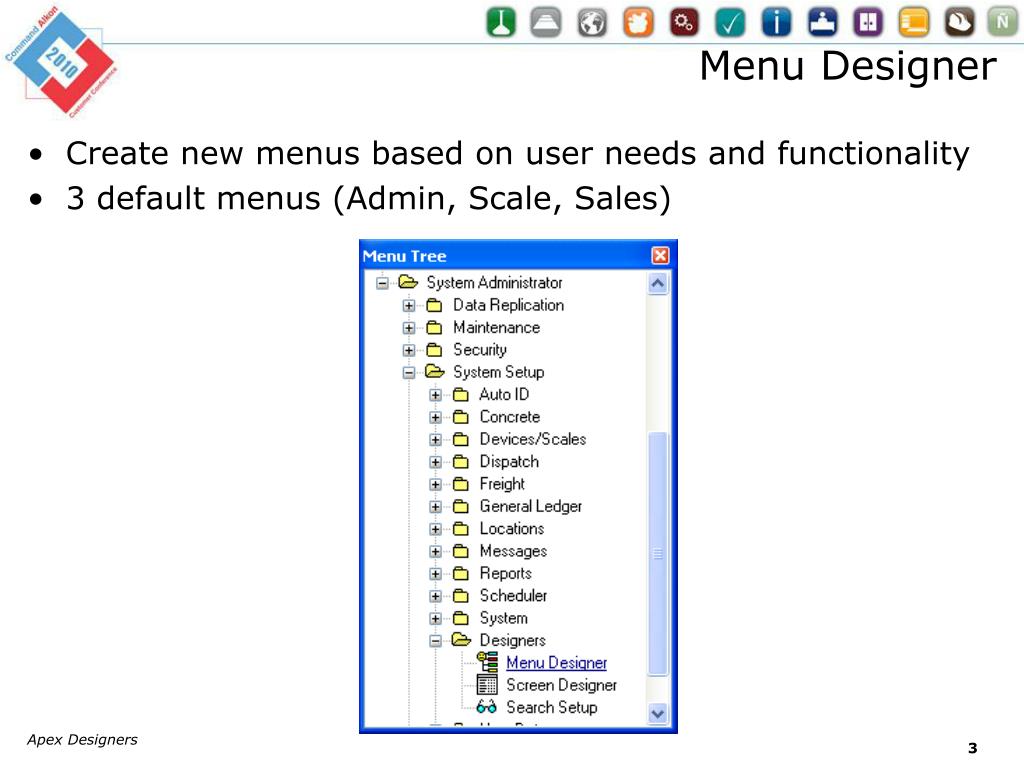Viewport: 1024px width, 768px height.
Task: Expand the General Ledger node
Action: (x=436, y=507)
